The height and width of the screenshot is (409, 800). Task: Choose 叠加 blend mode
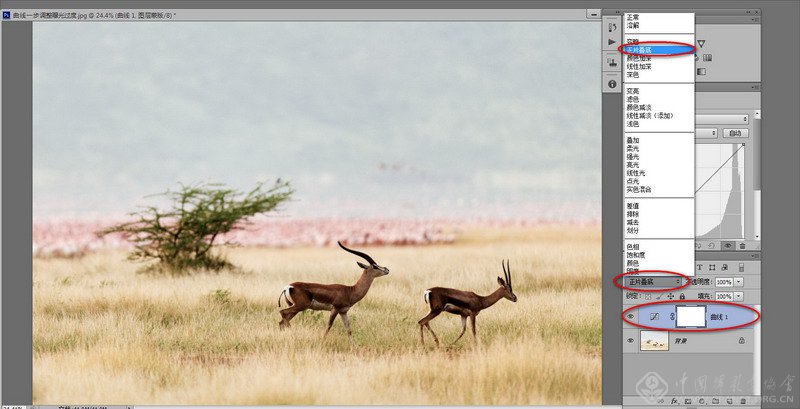(x=633, y=140)
